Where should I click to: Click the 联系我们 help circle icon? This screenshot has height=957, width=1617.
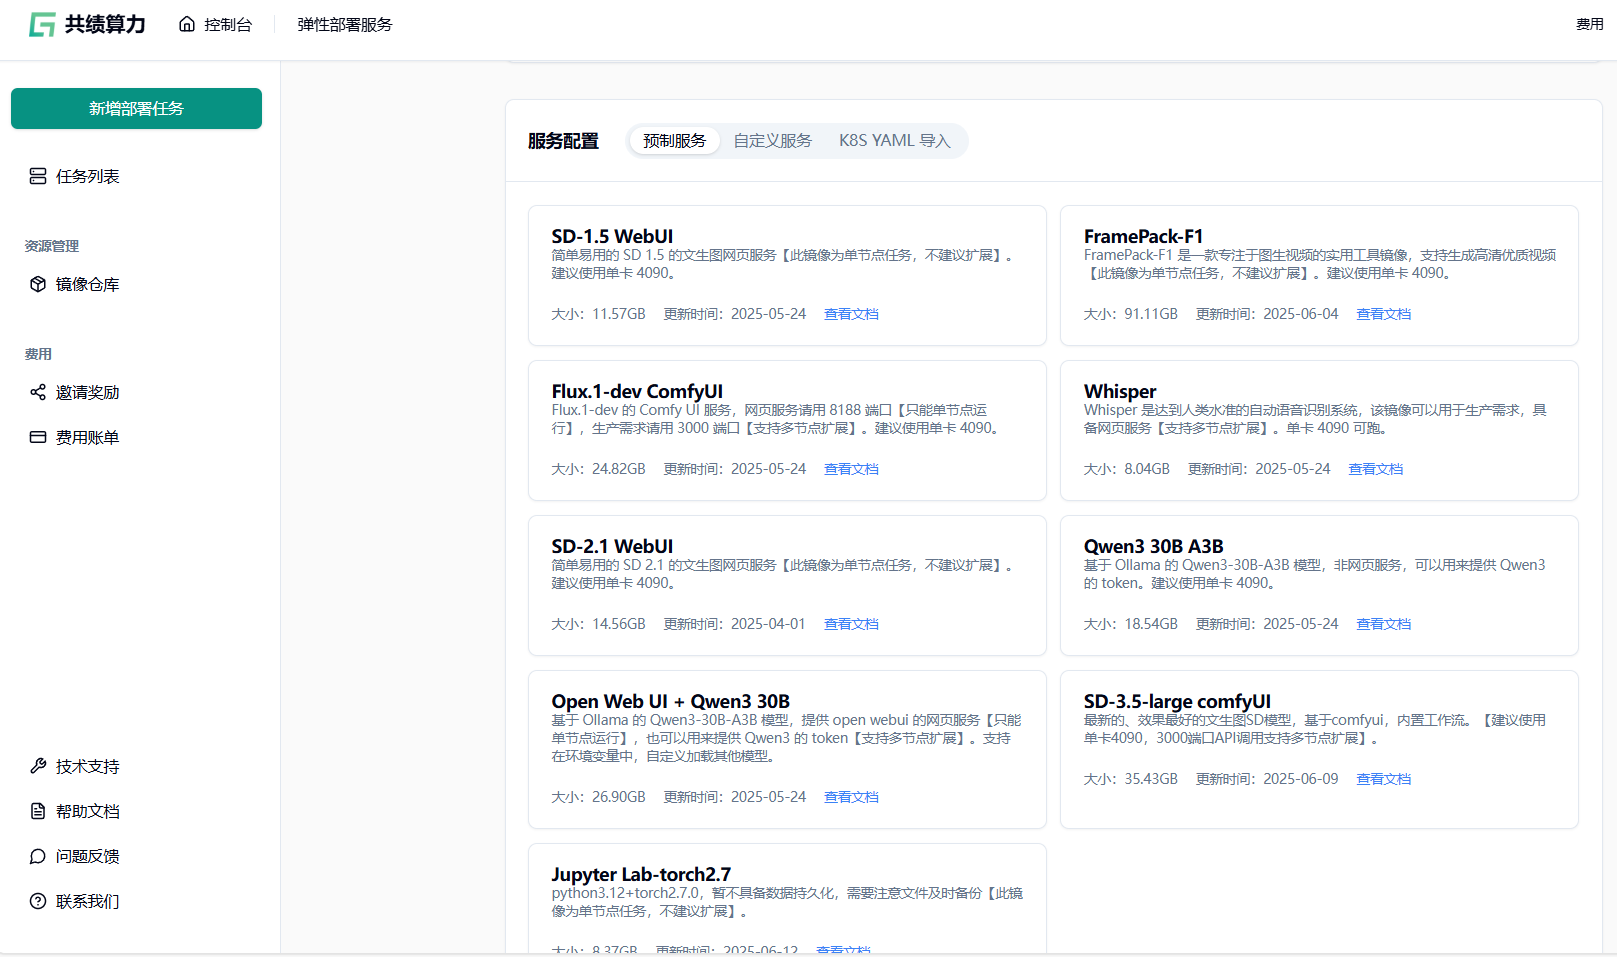[38, 901]
